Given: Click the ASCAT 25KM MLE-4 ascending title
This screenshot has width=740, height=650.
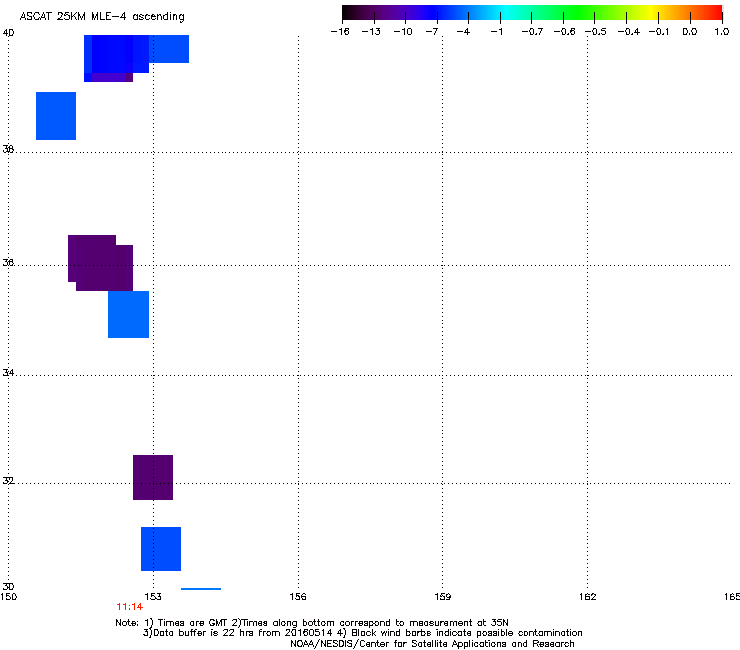Looking at the screenshot, I should tap(102, 17).
